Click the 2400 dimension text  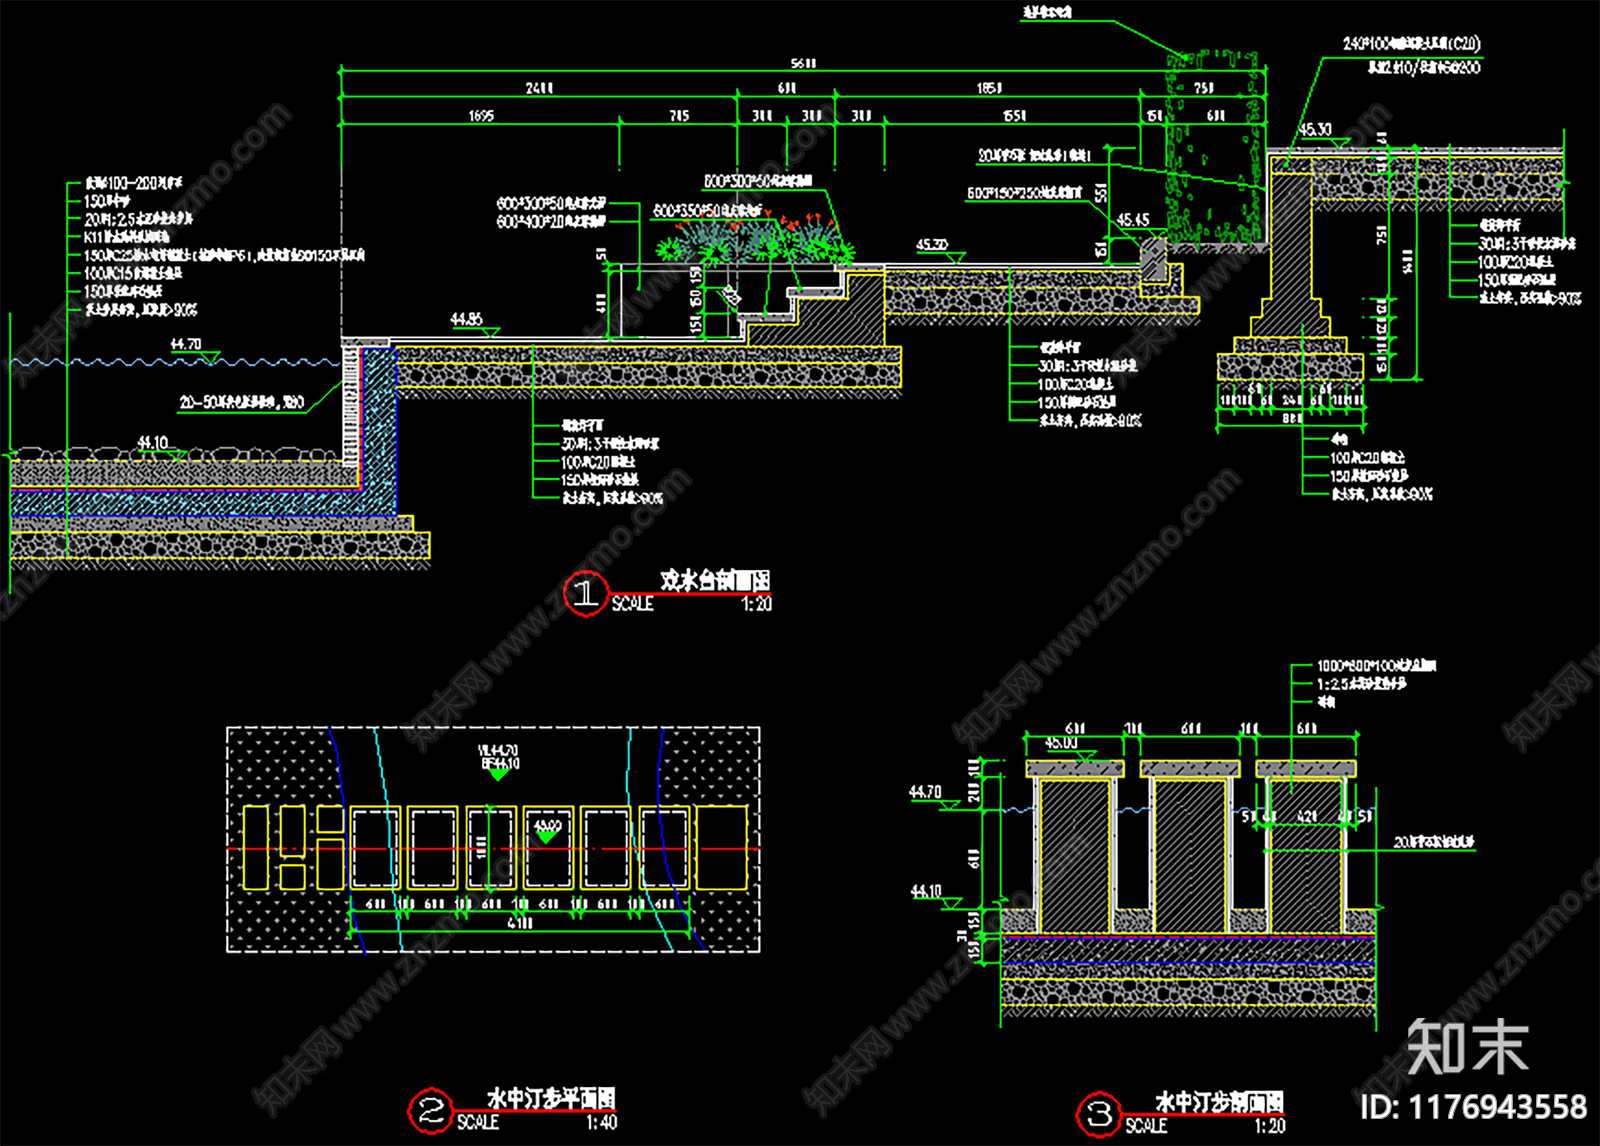[539, 89]
